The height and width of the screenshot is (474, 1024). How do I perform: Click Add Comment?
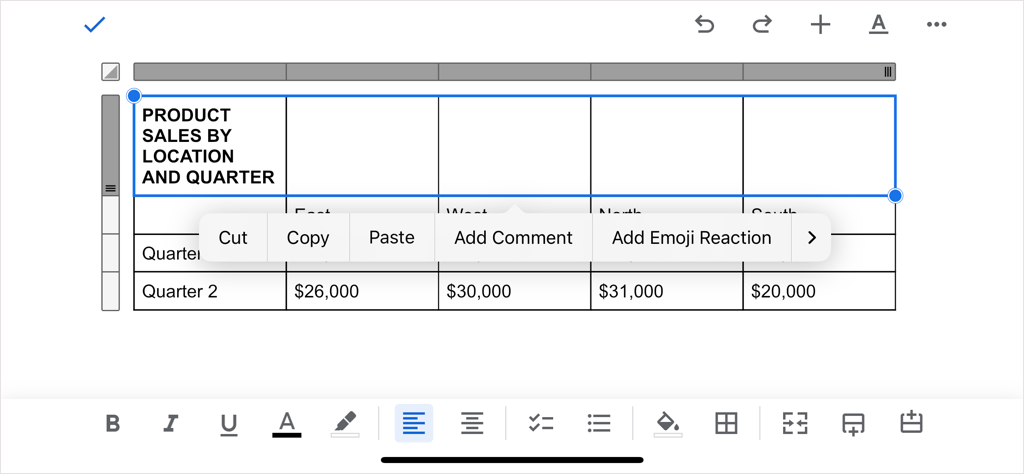[x=513, y=238]
